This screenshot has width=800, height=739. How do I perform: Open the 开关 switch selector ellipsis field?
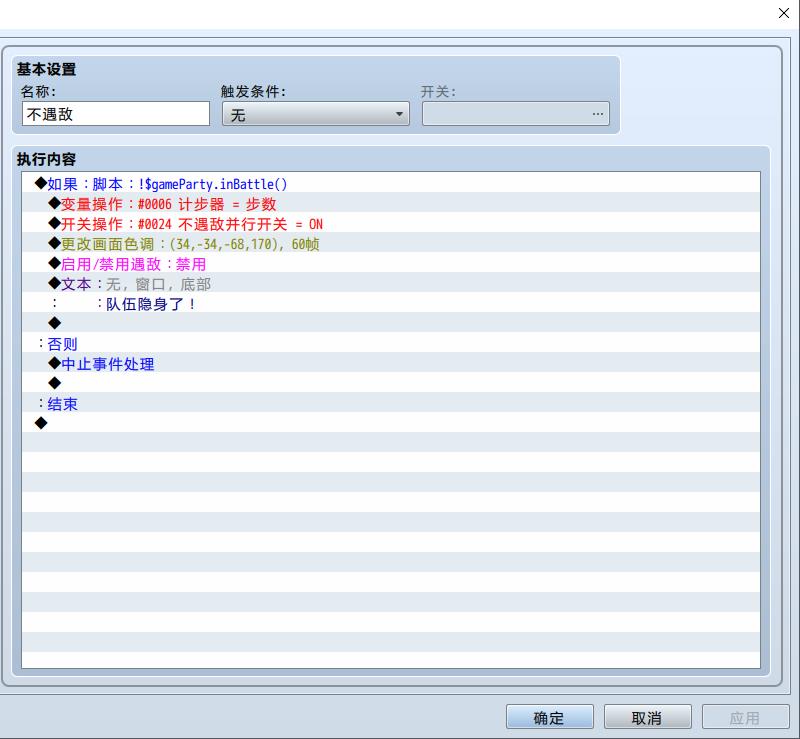(x=516, y=114)
